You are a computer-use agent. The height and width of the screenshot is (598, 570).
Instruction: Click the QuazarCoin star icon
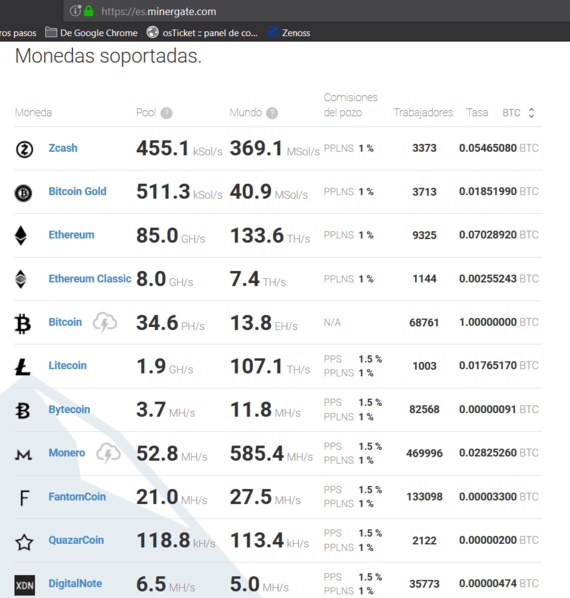(24, 542)
